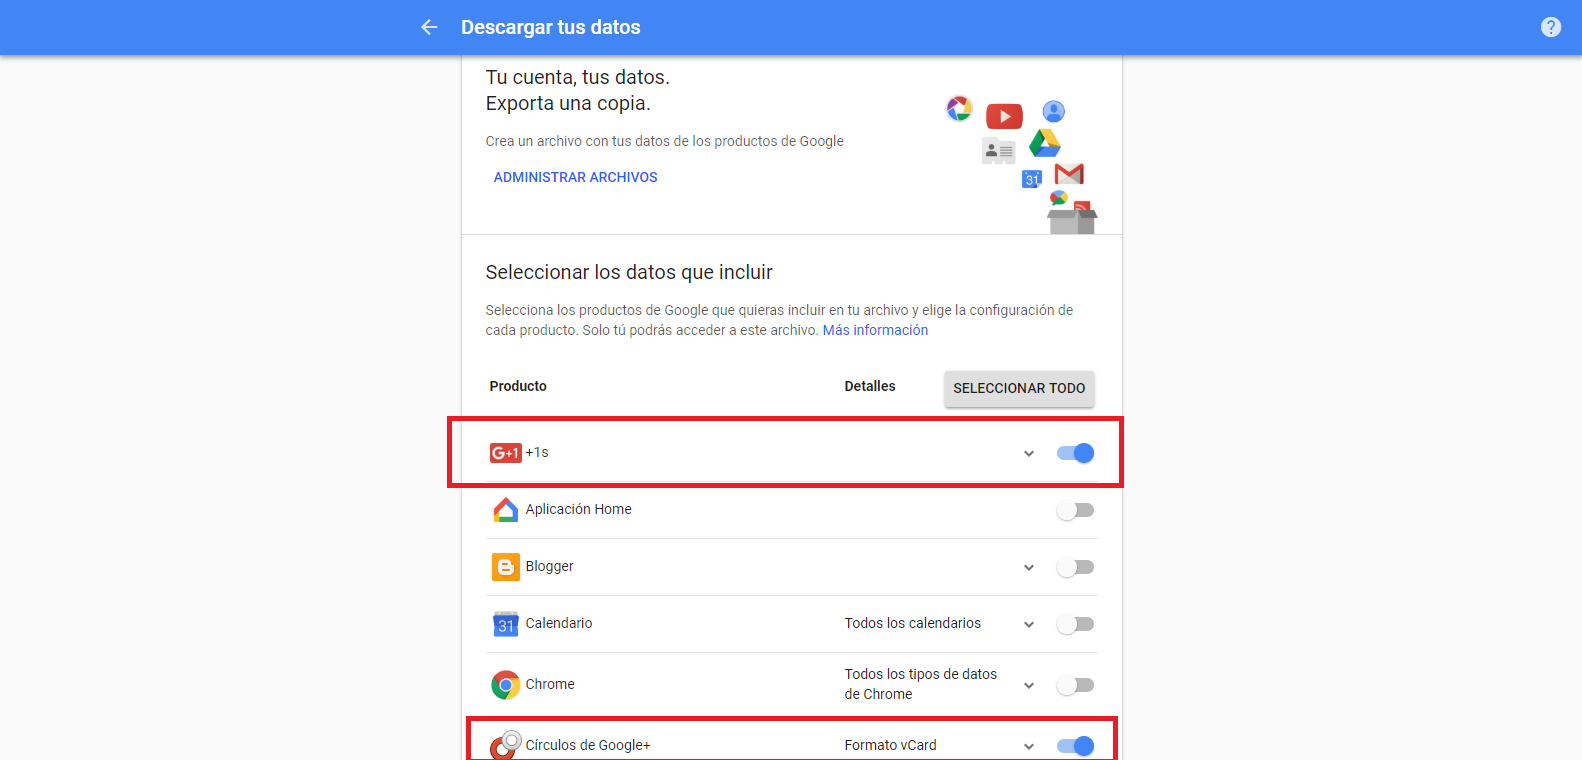Enable the Aplicación Home toggle
The image size is (1582, 760).
pos(1076,510)
